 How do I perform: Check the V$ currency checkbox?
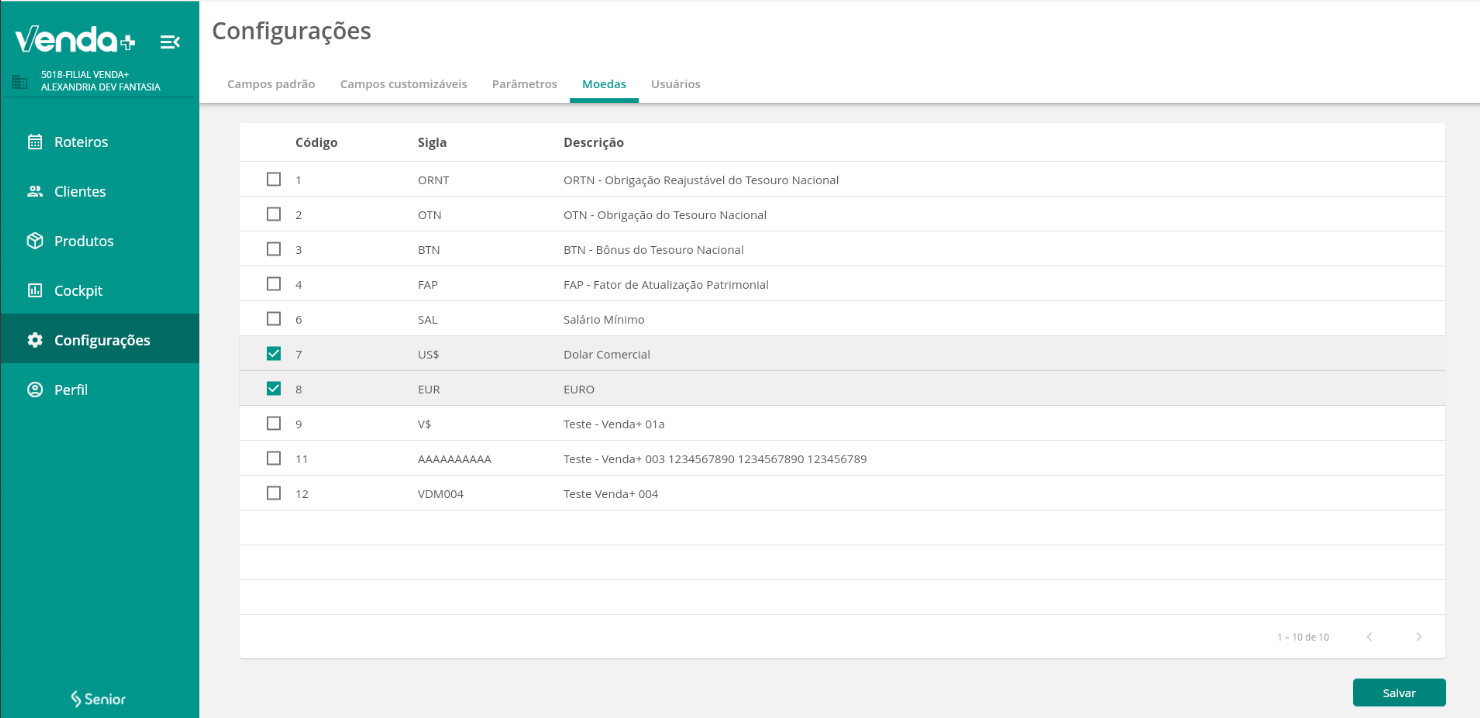(274, 423)
